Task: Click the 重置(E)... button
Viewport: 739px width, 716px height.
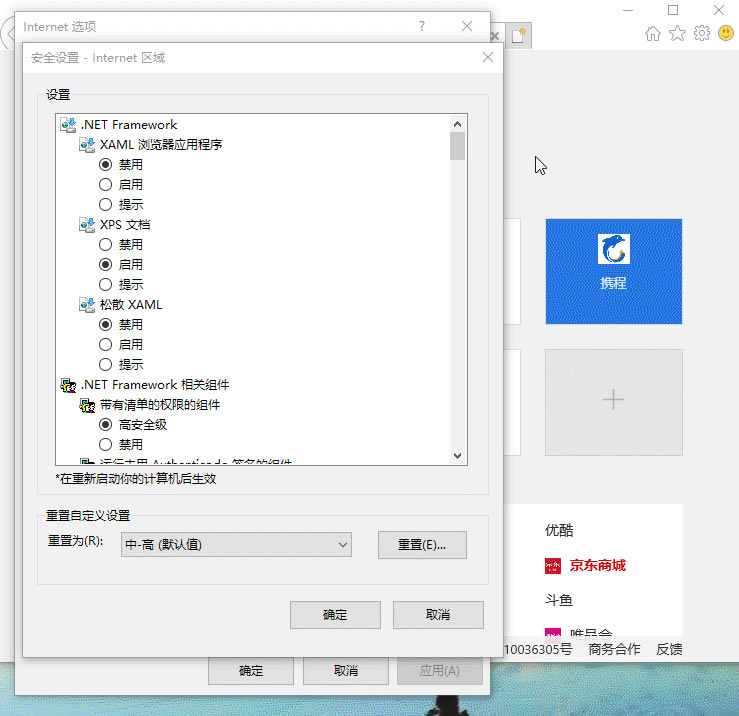Action: pyautogui.click(x=422, y=545)
